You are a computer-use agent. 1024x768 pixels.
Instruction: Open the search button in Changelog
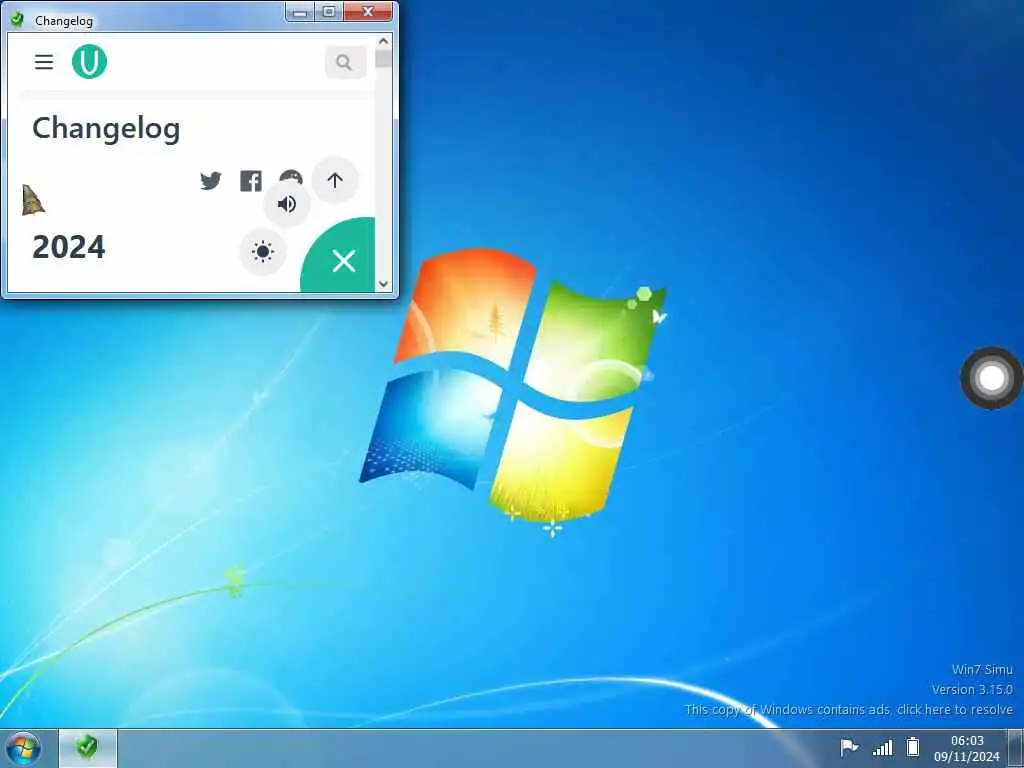(x=345, y=62)
